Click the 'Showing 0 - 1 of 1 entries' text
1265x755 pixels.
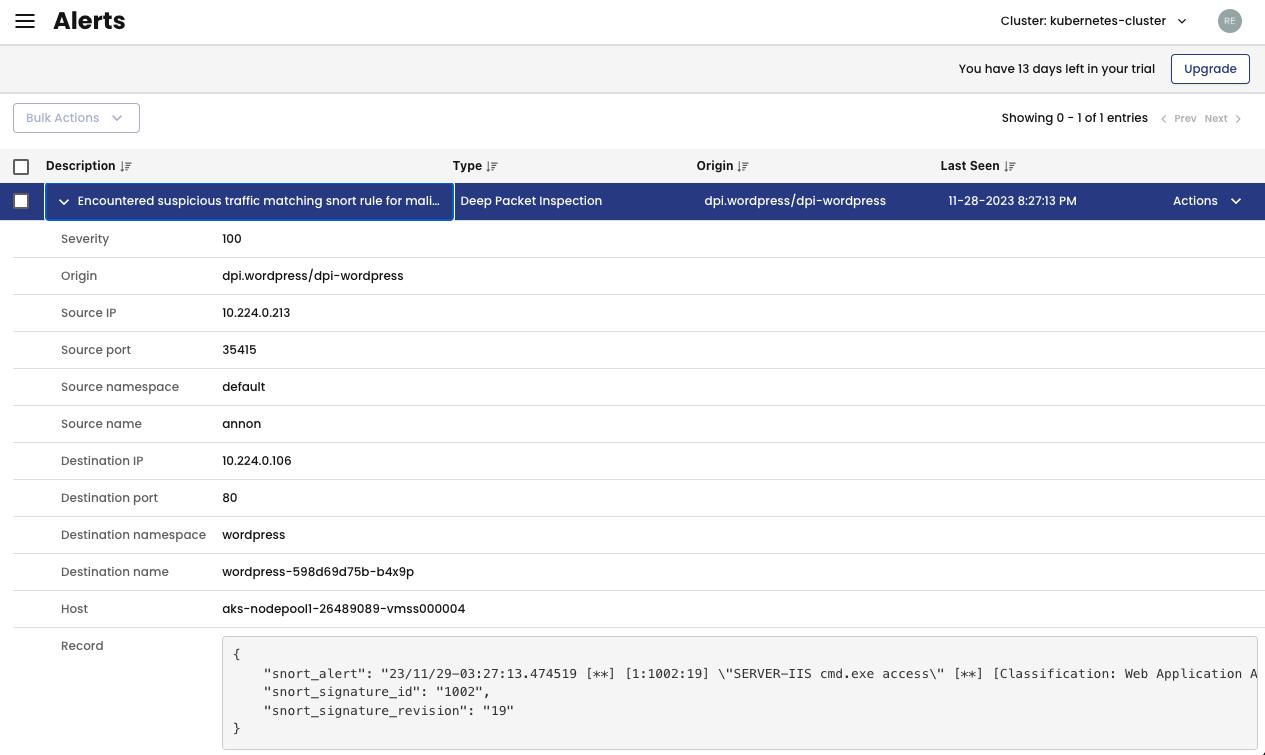pos(1074,118)
